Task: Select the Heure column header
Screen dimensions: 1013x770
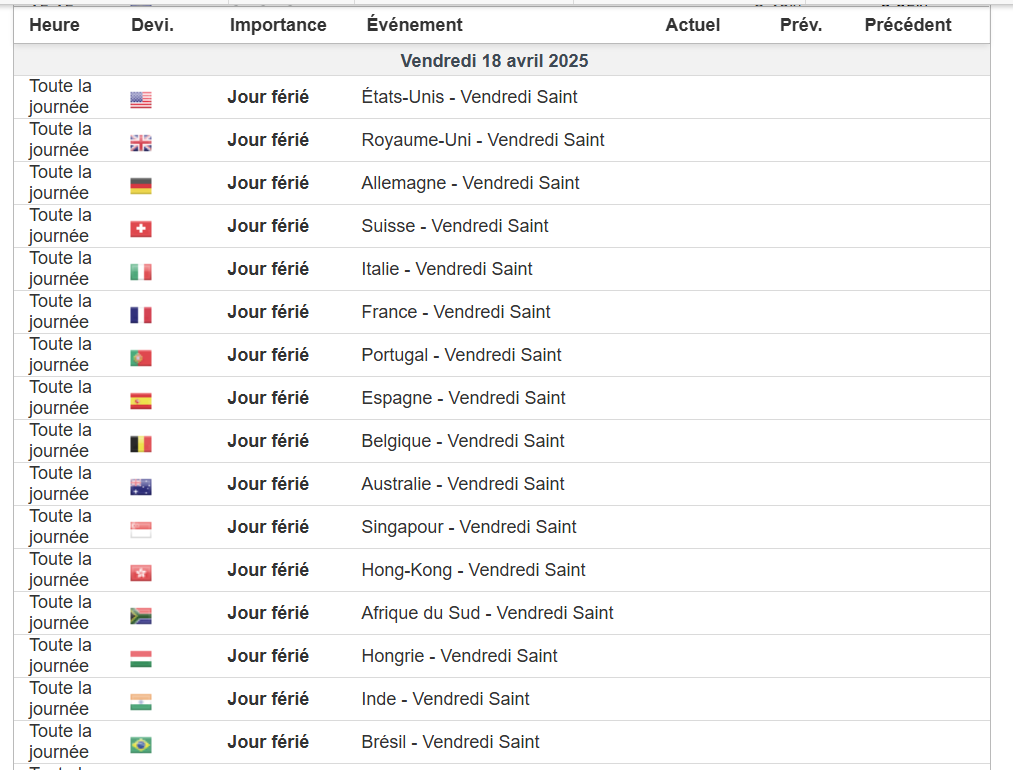Action: 54,25
